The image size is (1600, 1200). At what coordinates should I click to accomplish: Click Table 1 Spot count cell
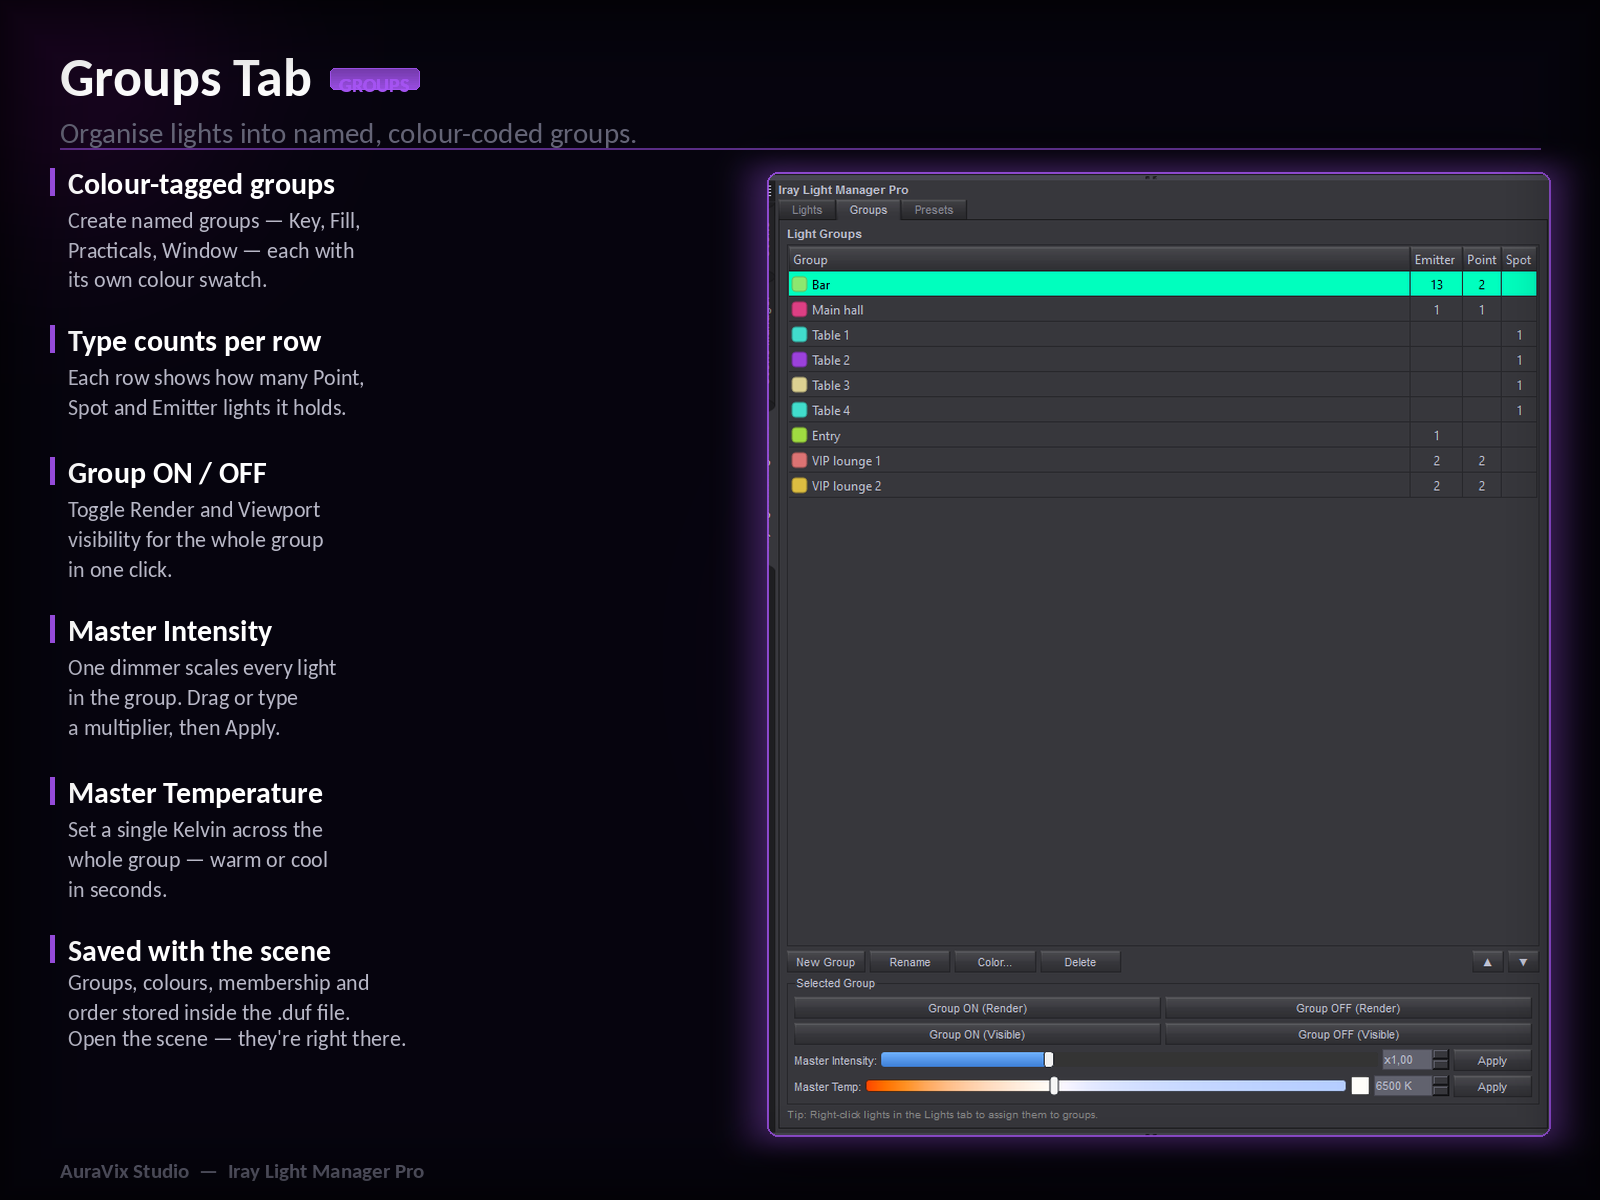pyautogui.click(x=1519, y=335)
